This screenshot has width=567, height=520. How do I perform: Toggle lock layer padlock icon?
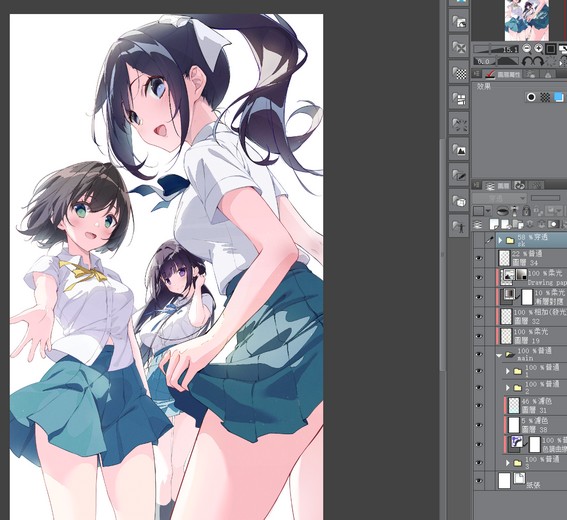pyautogui.click(x=526, y=211)
